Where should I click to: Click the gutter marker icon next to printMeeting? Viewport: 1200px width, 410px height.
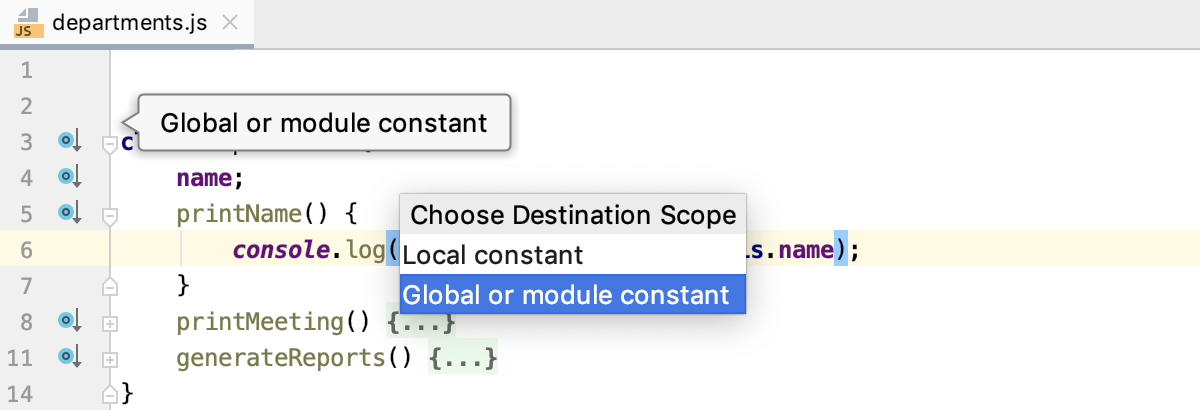pos(68,321)
